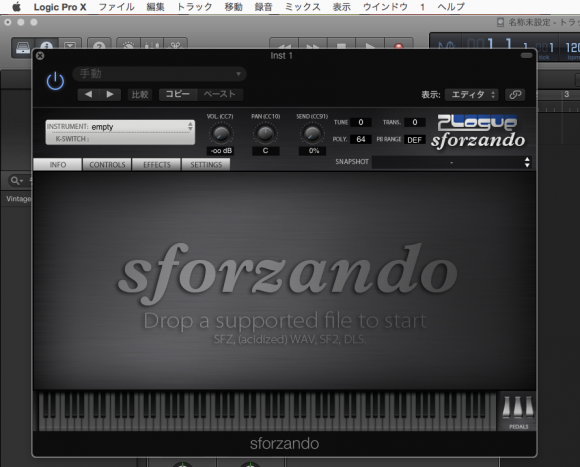Click the Library search magnifier icon
The height and width of the screenshot is (467, 580).
point(17,180)
